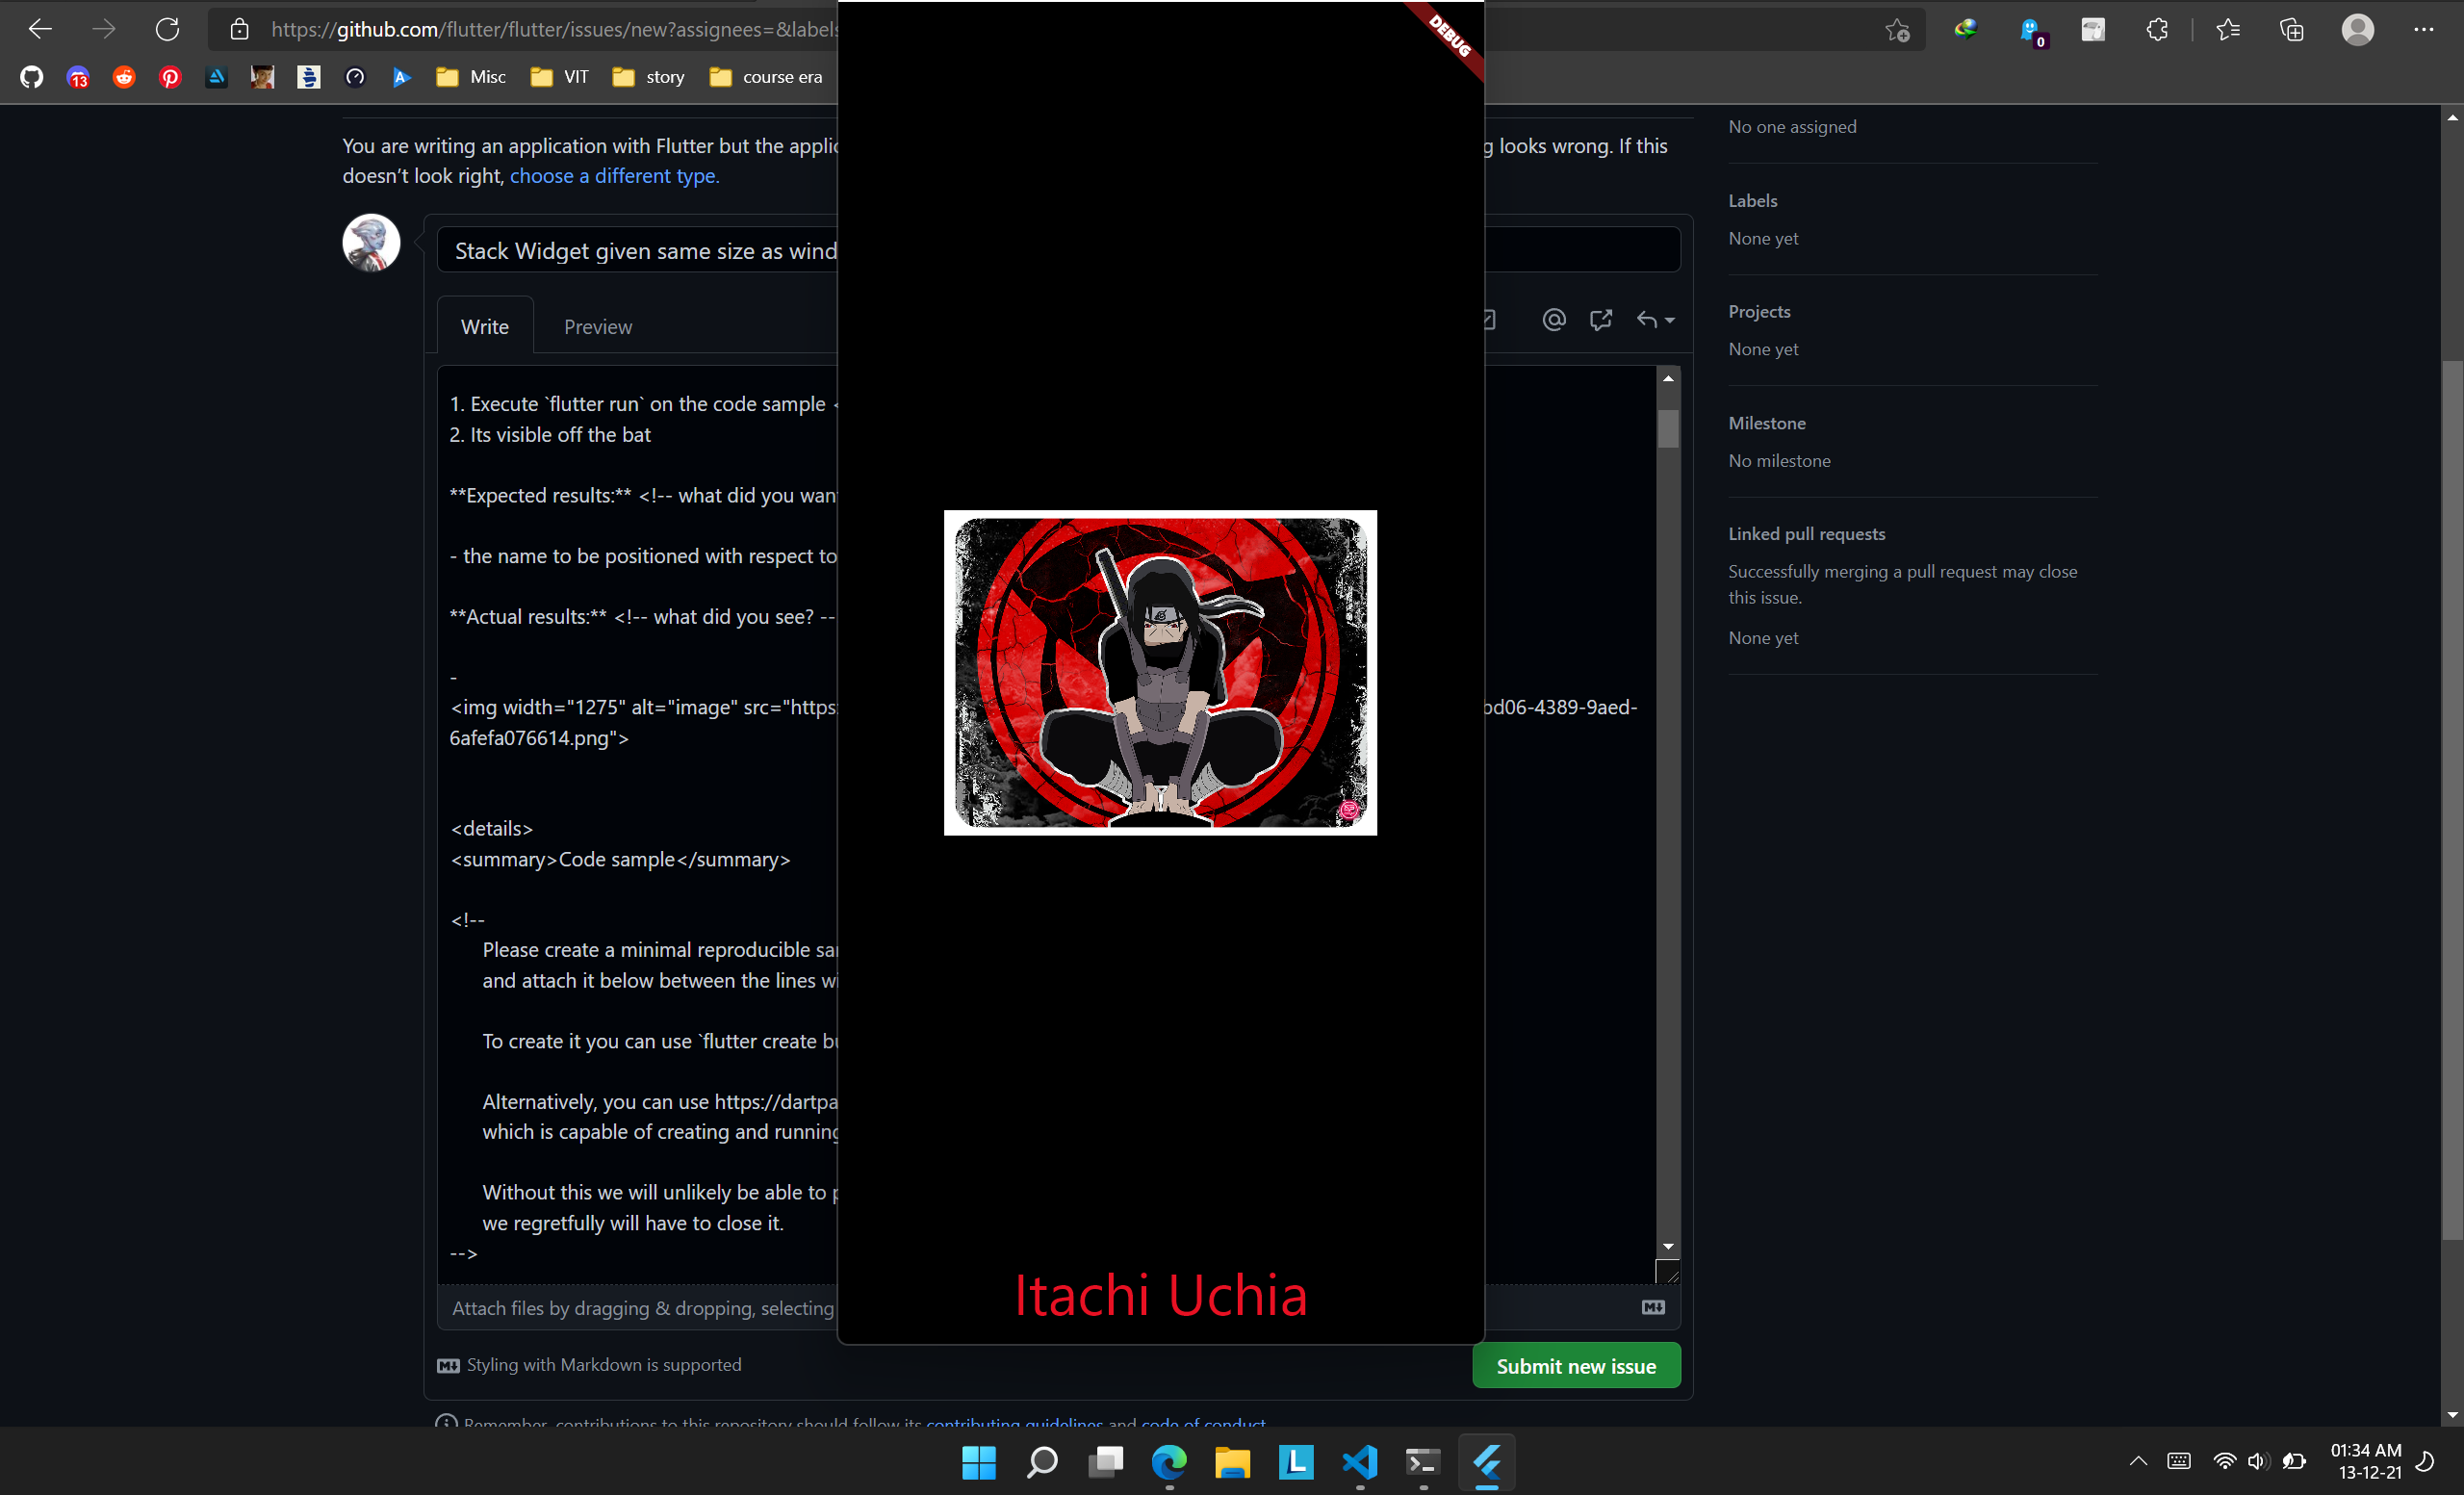Reload the GitHub page

[x=167, y=29]
